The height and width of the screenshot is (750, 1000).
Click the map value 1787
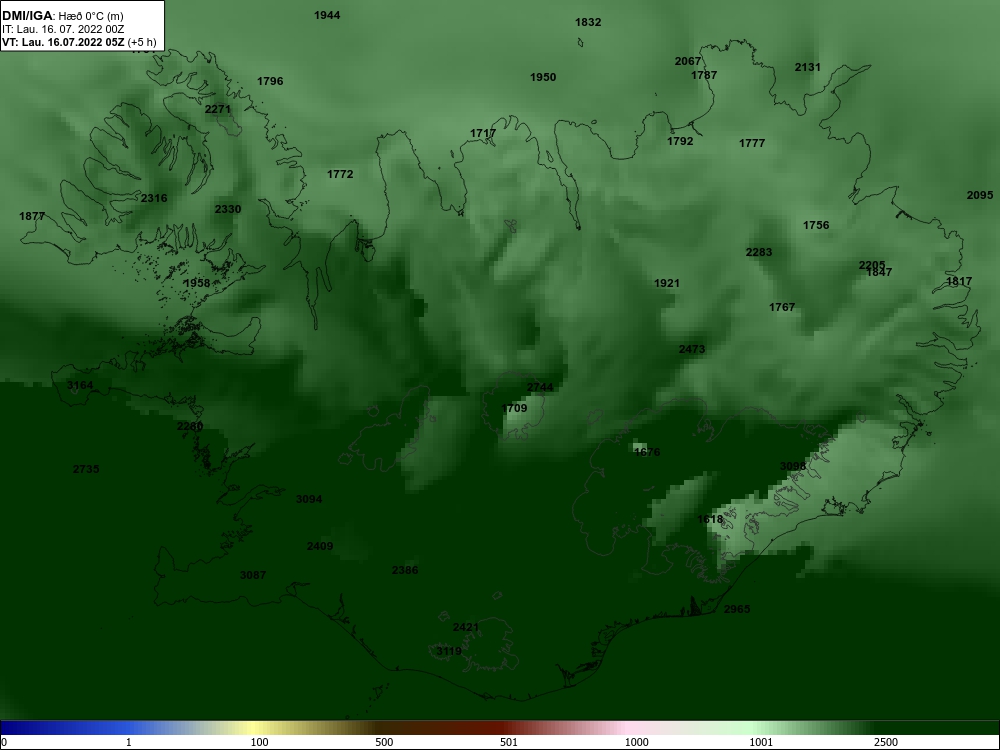point(704,75)
